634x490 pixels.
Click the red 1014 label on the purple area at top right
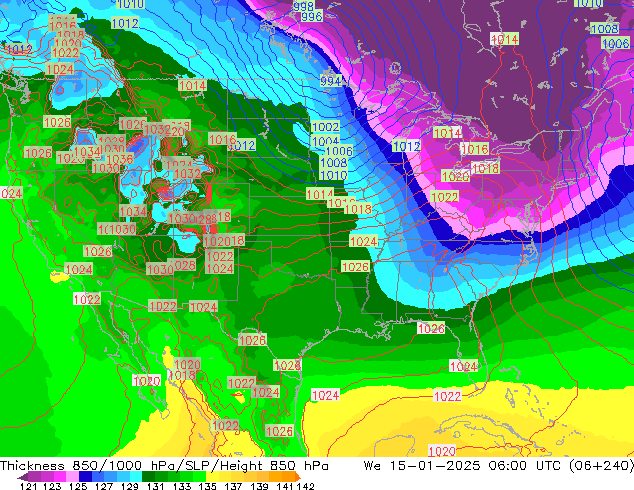point(504,39)
